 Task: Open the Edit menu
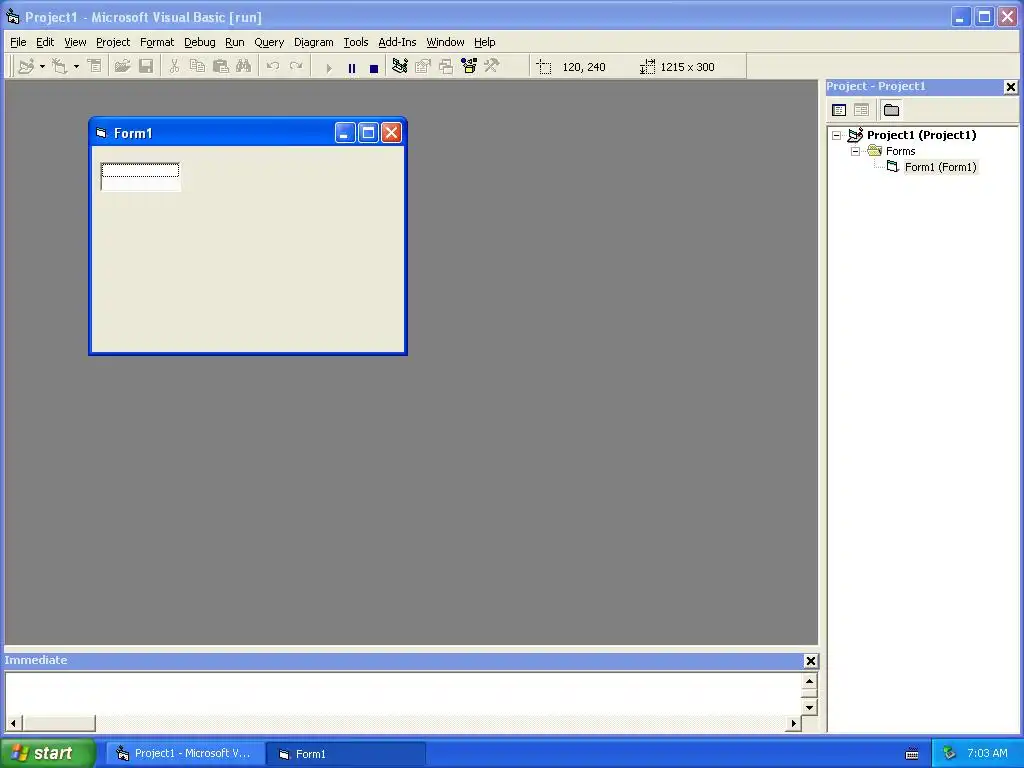point(45,42)
